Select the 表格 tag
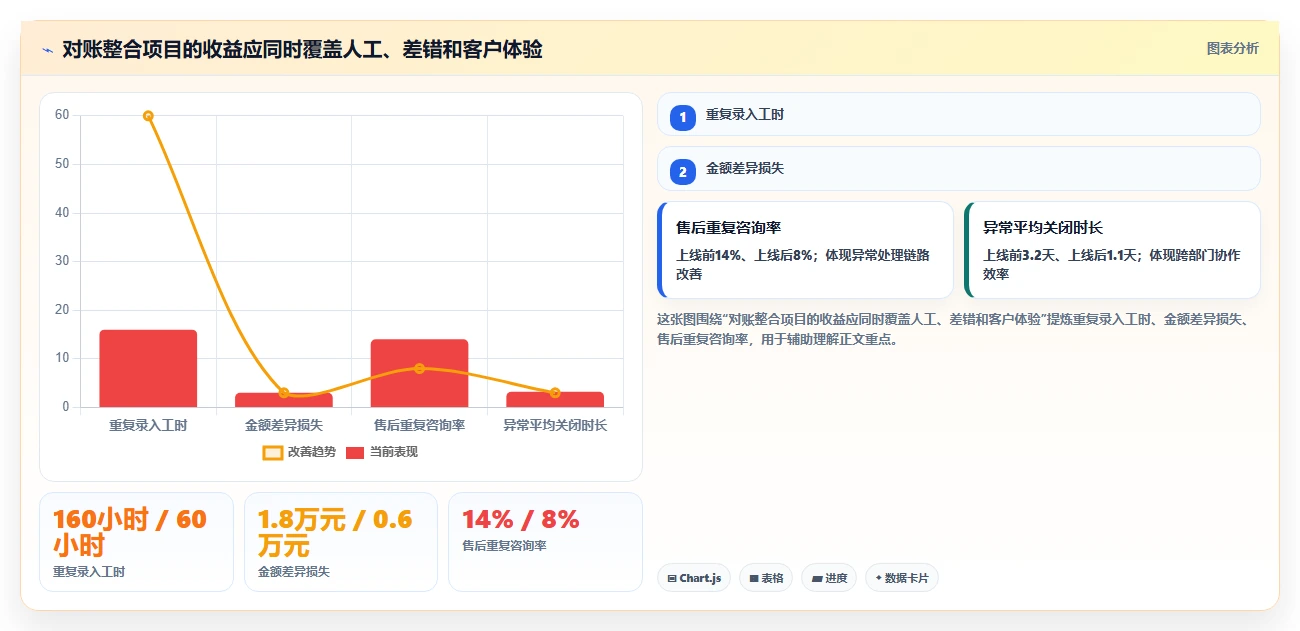 click(766, 578)
